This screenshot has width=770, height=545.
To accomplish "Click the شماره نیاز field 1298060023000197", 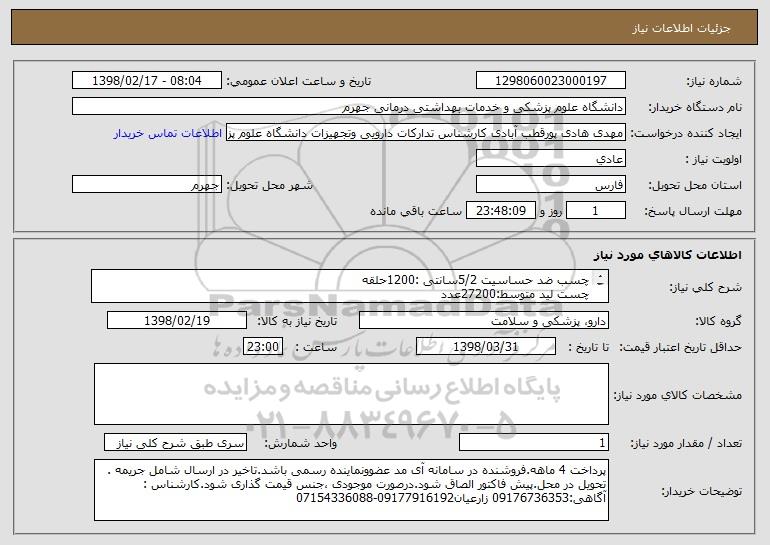I will point(550,80).
